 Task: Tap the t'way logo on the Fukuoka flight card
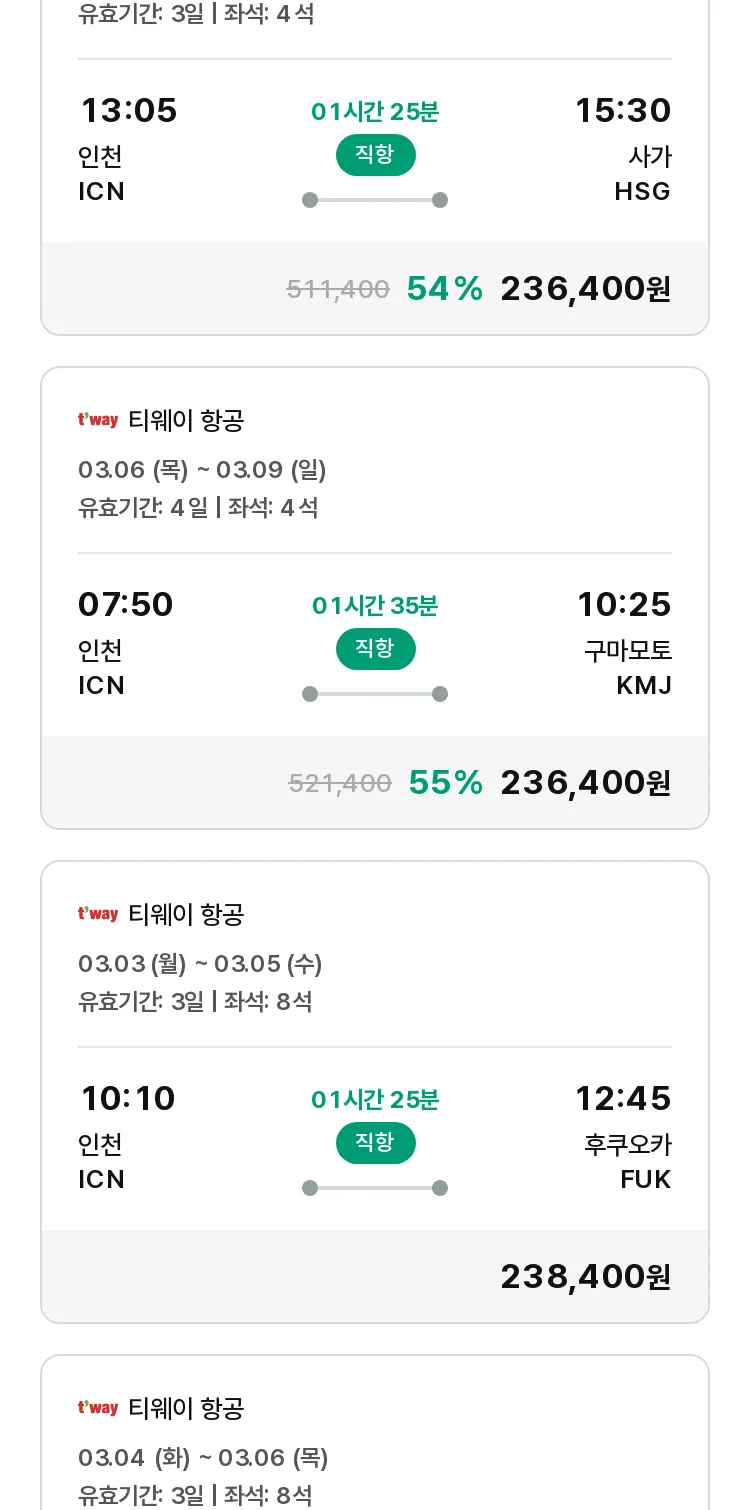98,914
